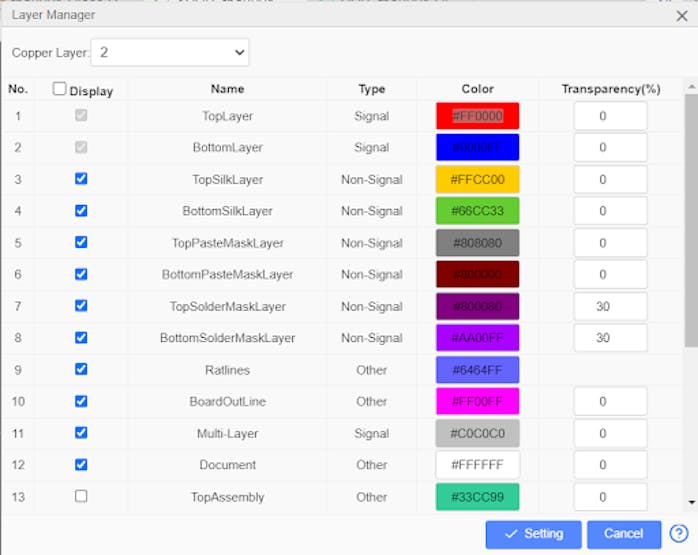Open TopLayer red color swatch
Viewport: 698px width, 555px height.
click(477, 116)
